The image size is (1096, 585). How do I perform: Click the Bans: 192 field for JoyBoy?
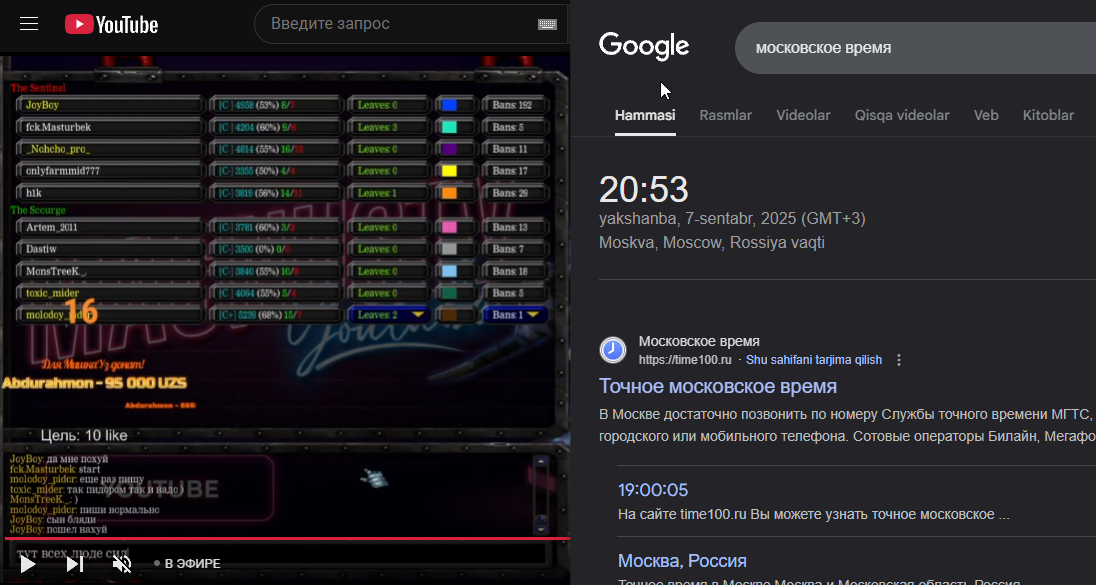[515, 105]
